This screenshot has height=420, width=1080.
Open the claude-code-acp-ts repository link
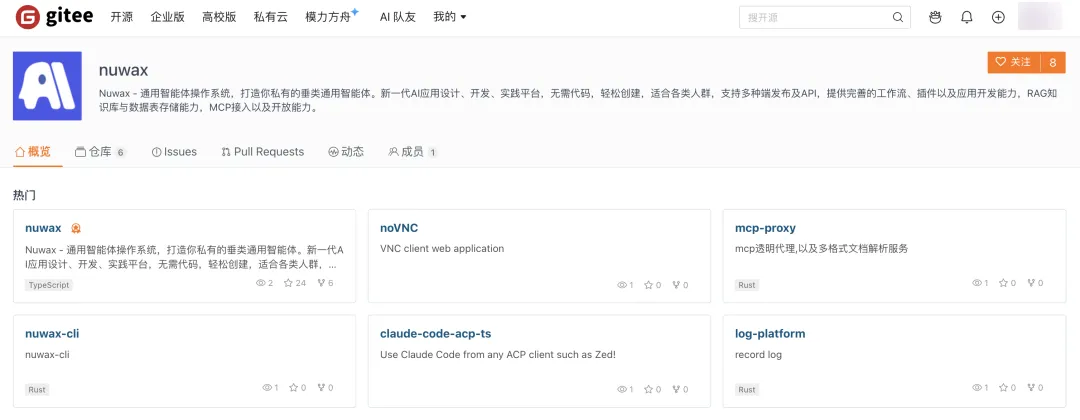pos(435,333)
